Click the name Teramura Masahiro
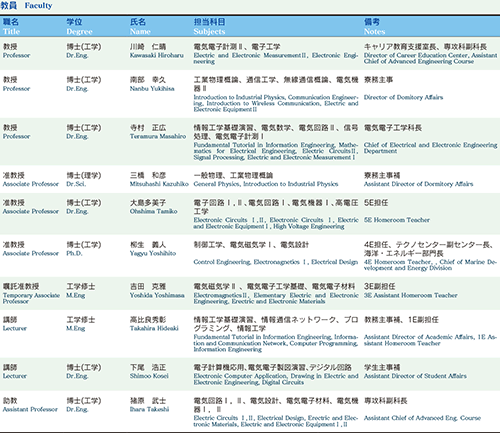The height and width of the screenshot is (433, 500). (158, 136)
